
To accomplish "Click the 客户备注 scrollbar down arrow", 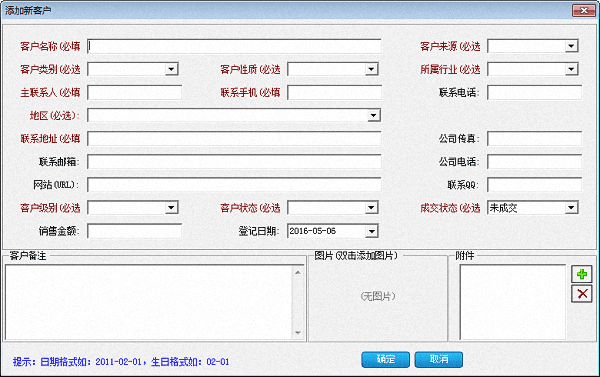I will 298,333.
